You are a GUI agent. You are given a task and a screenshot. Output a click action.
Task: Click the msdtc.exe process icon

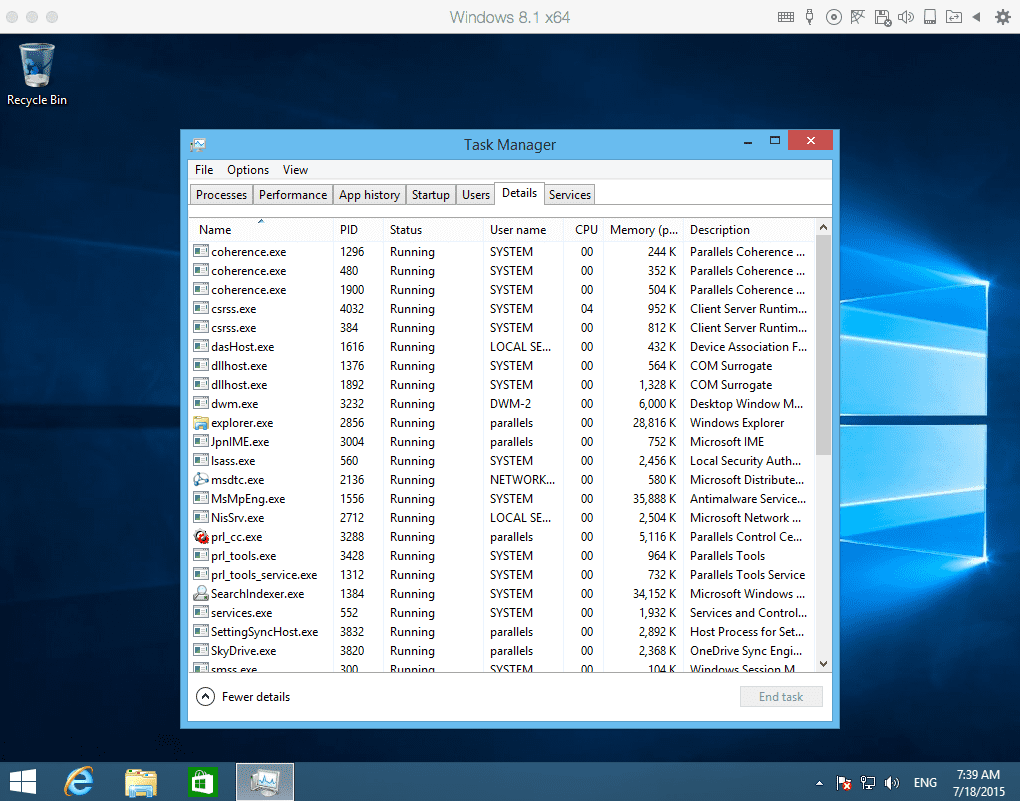click(201, 480)
